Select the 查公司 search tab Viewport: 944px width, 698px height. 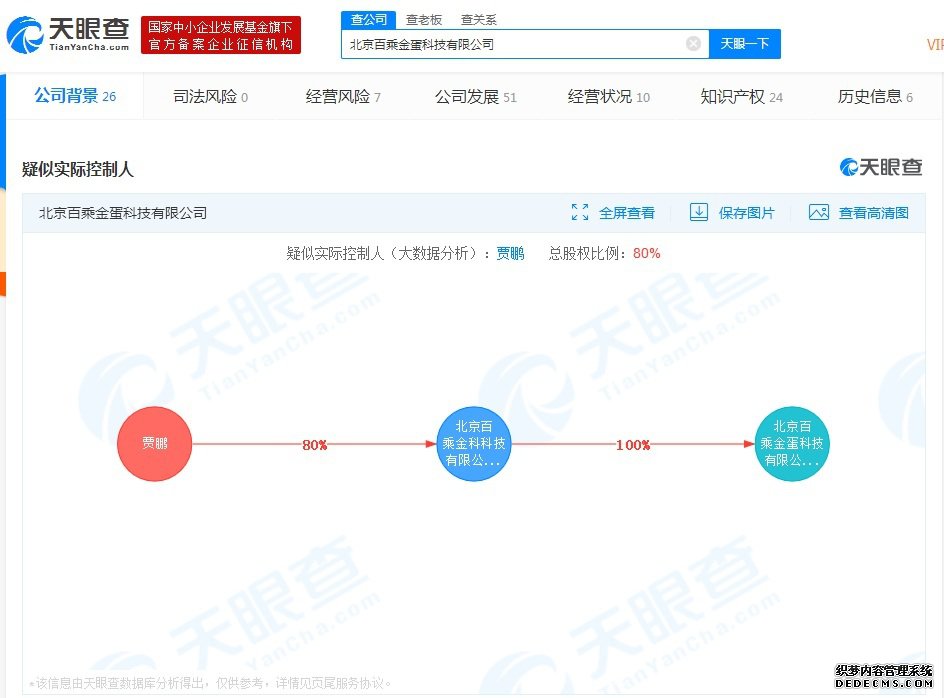point(368,20)
